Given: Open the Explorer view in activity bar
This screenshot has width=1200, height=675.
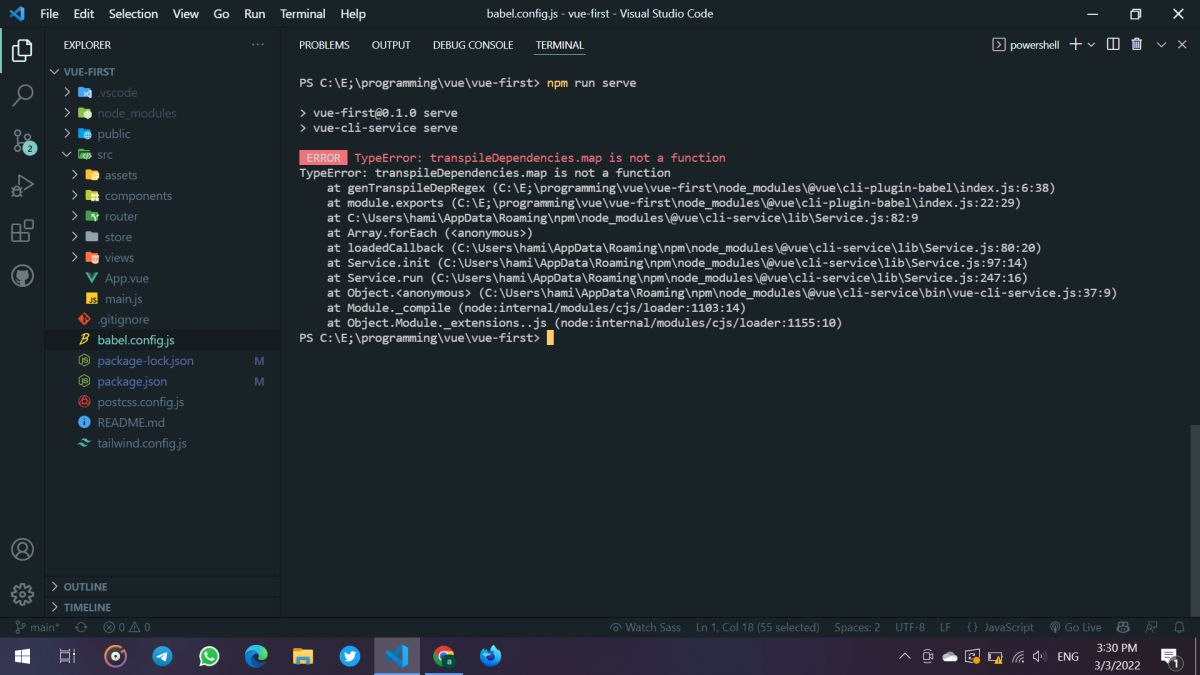Looking at the screenshot, I should click(22, 49).
